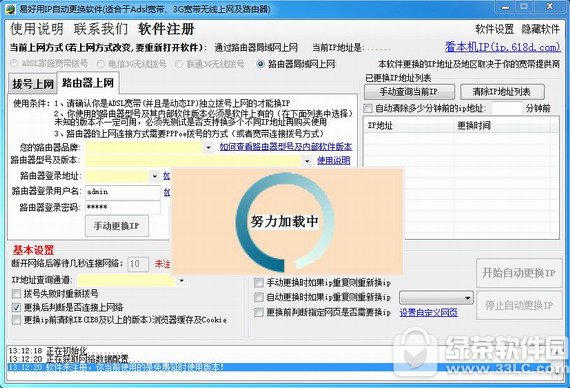Click 清除IP地址列表 button
Screen dimensions: 570x388
pos(502,92)
